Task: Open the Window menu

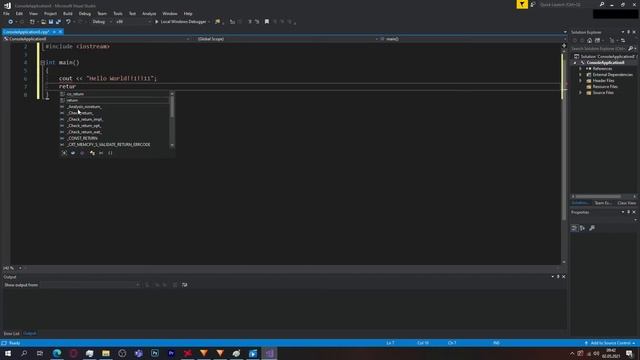Action: [x=170, y=13]
